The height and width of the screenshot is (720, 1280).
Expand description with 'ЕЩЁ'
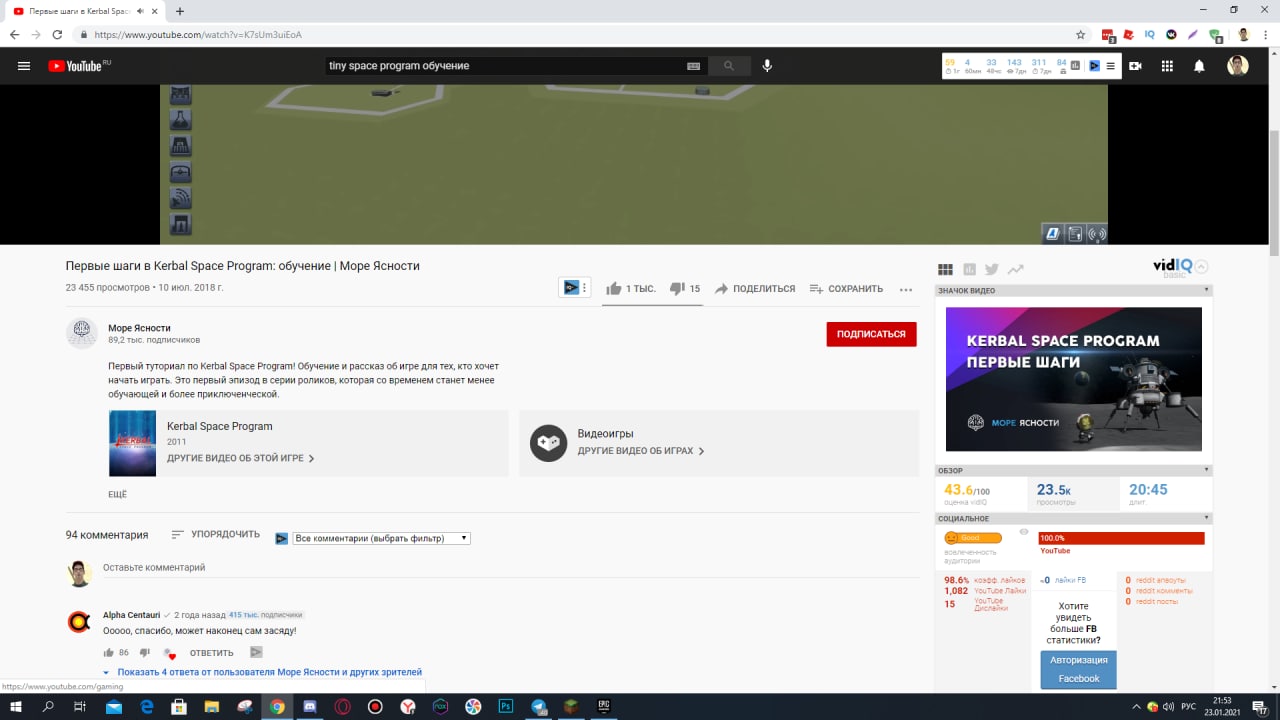point(117,494)
